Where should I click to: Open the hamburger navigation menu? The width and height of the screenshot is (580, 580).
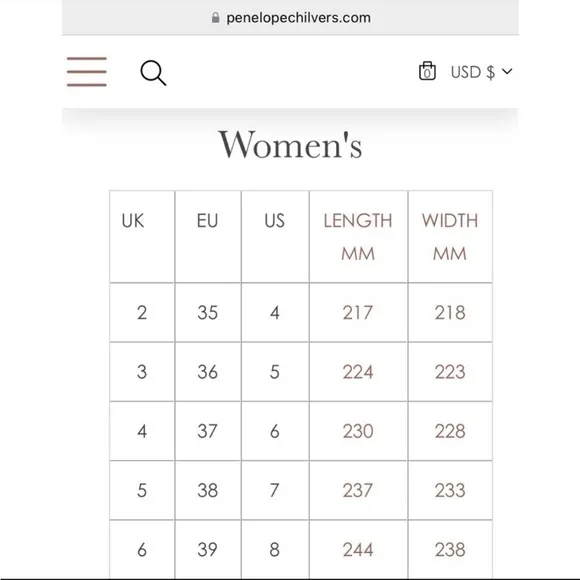[87, 72]
